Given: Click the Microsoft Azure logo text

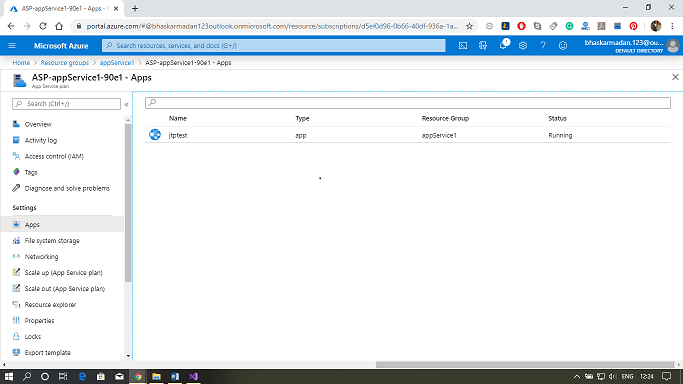Looking at the screenshot, I should [61, 46].
